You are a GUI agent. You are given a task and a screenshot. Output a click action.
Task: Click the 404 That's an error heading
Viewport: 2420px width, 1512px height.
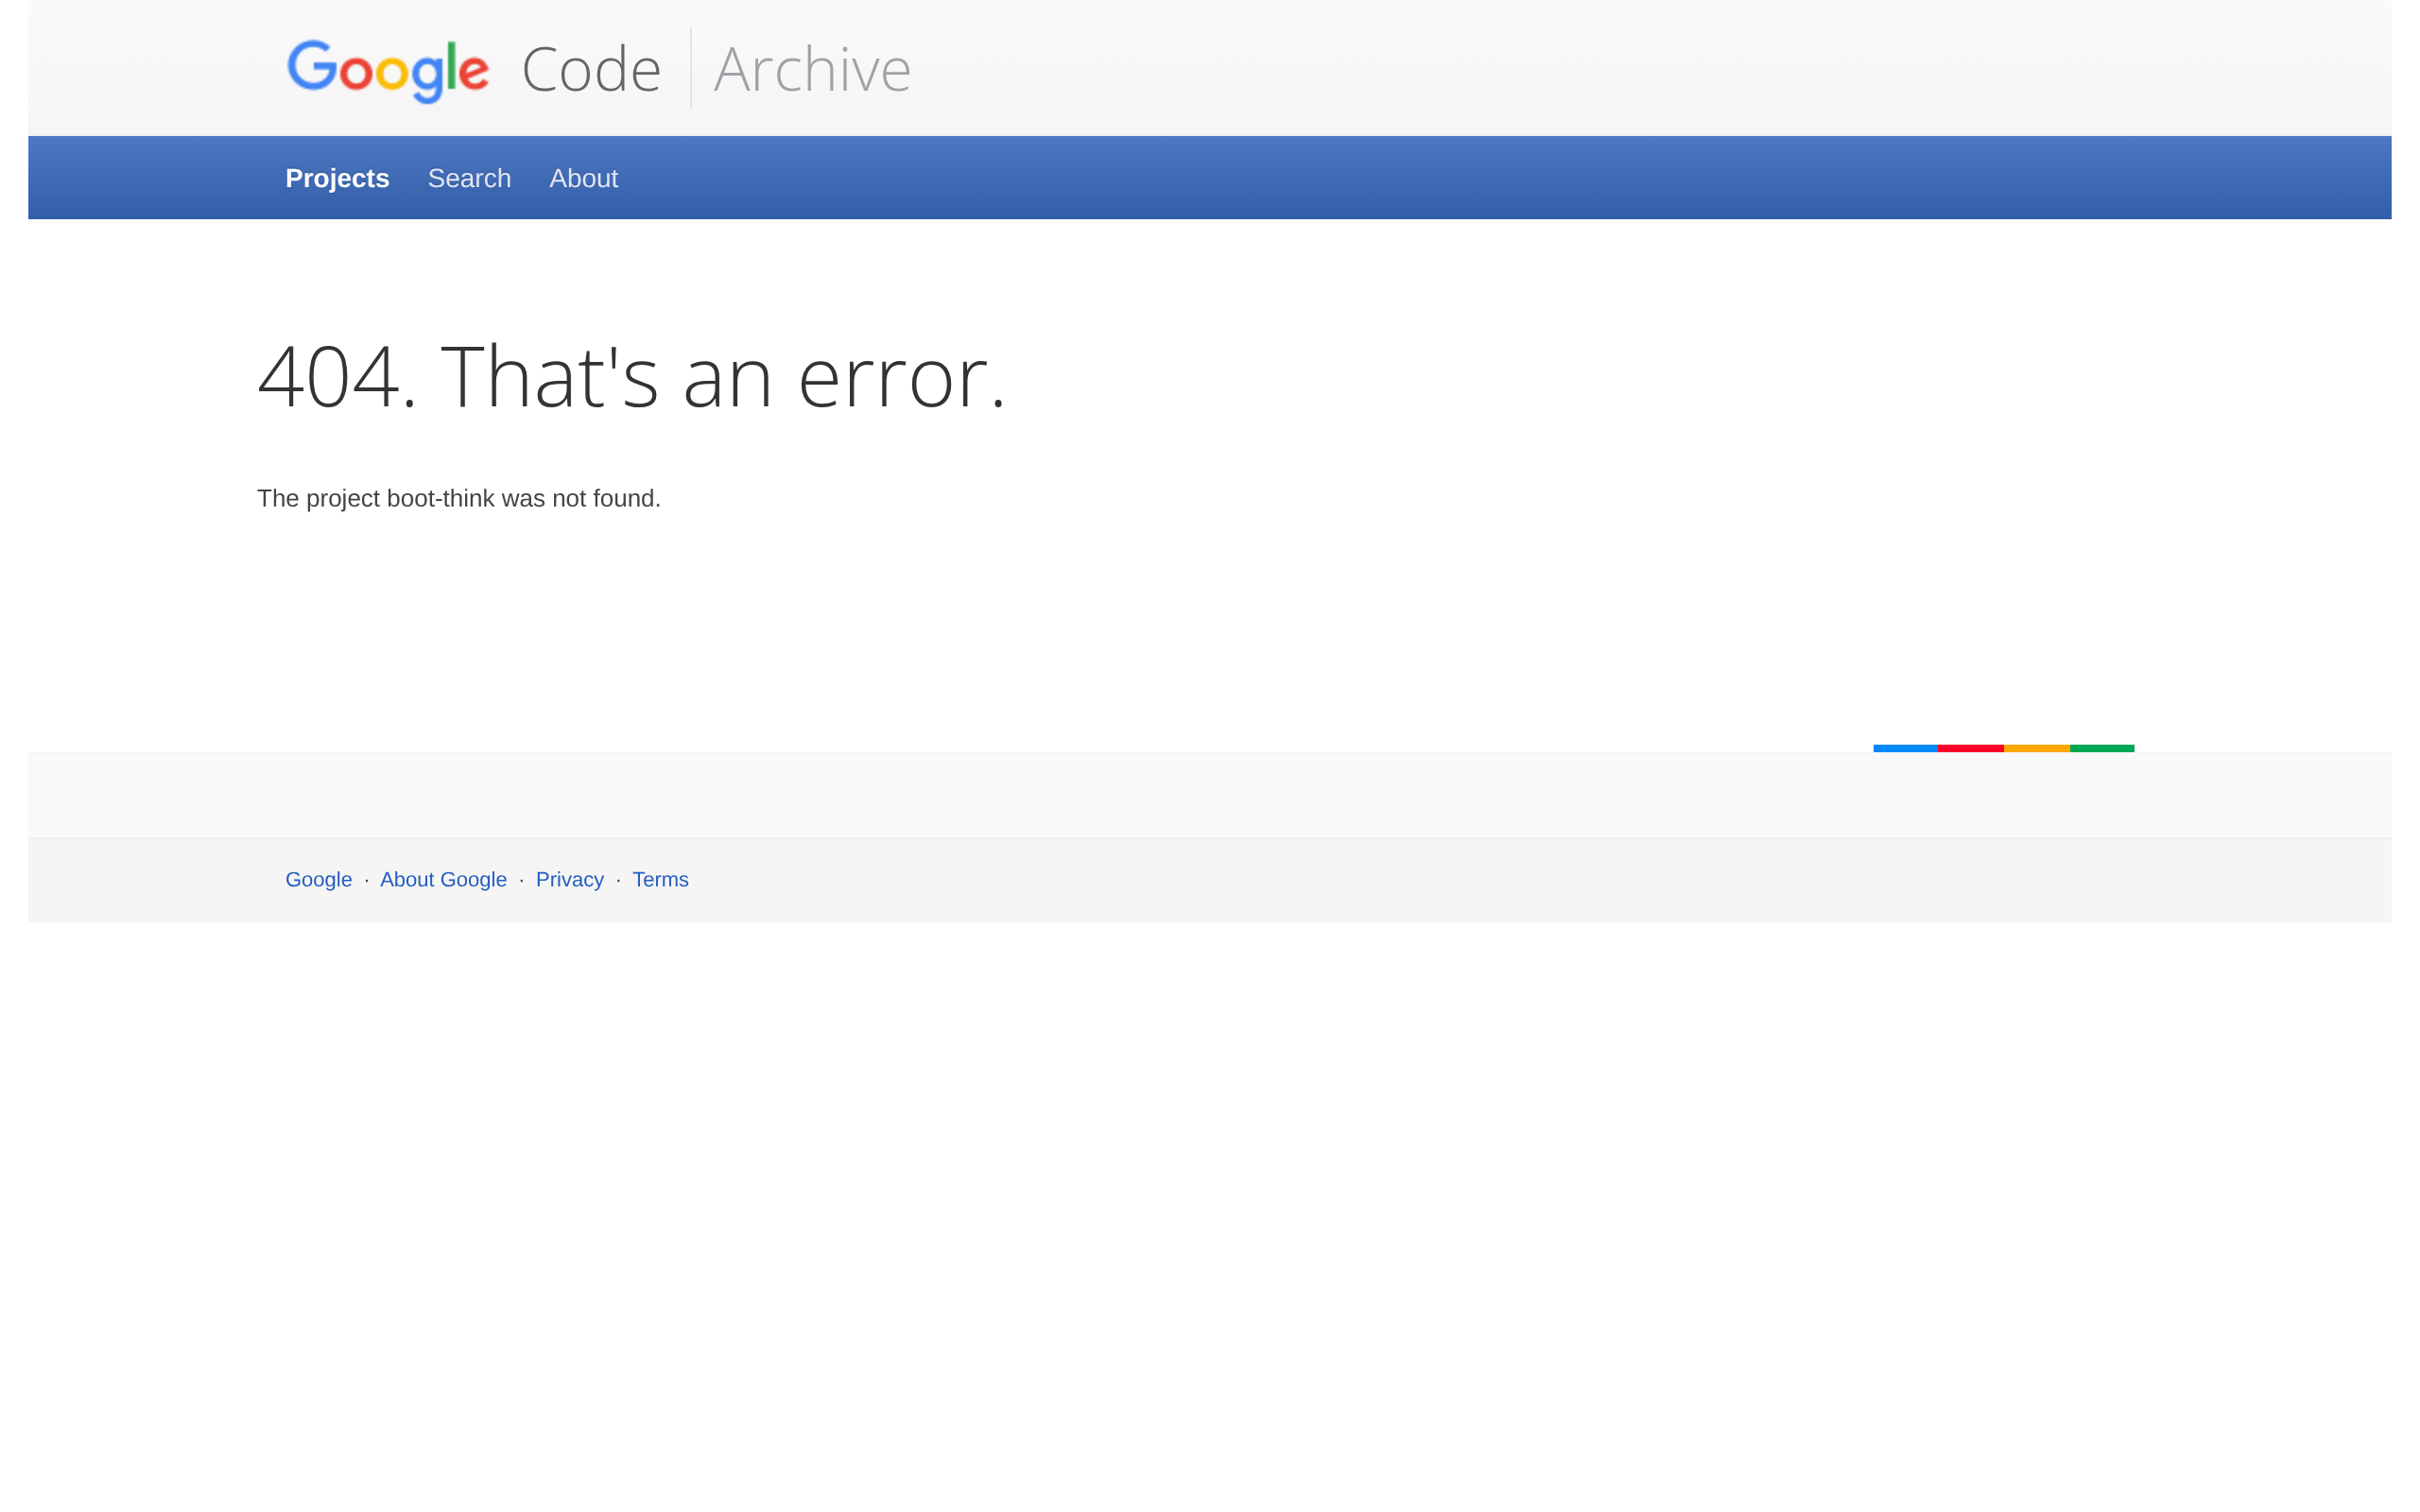click(x=631, y=376)
